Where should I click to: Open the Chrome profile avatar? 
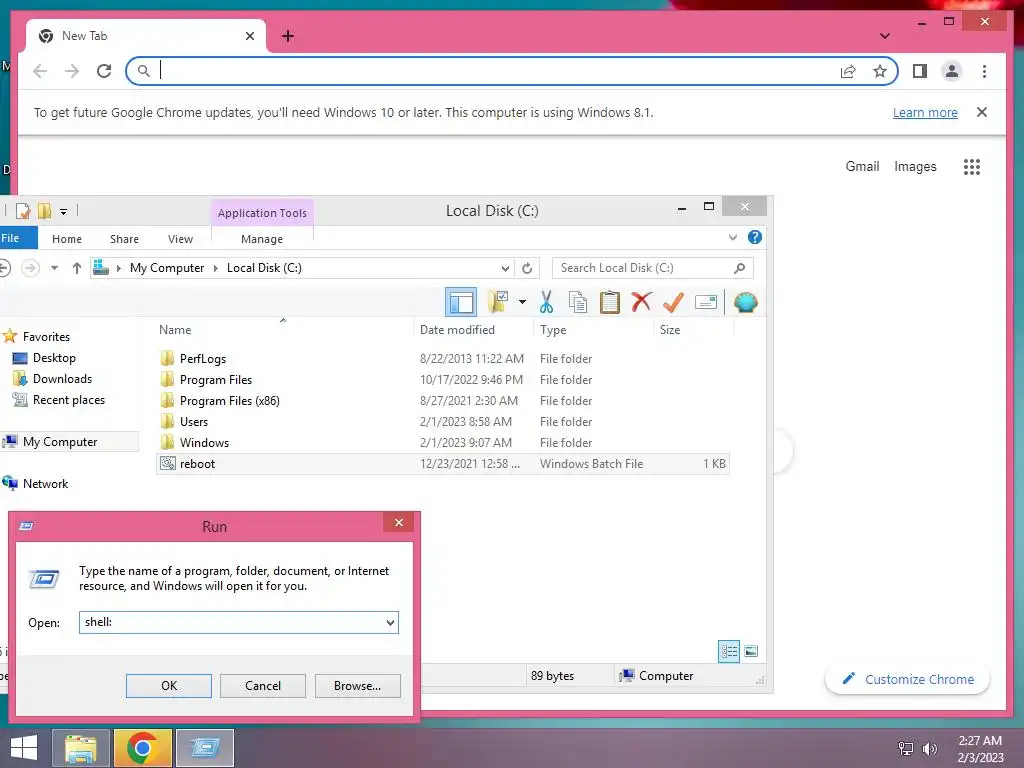(952, 71)
